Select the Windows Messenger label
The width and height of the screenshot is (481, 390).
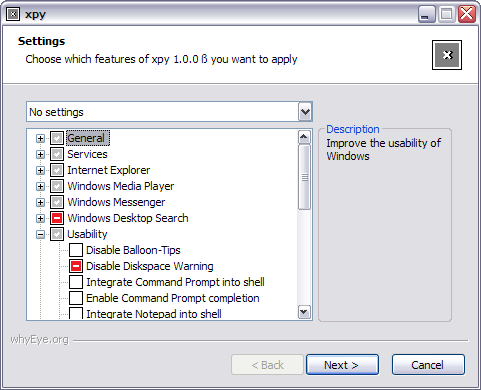[116, 202]
